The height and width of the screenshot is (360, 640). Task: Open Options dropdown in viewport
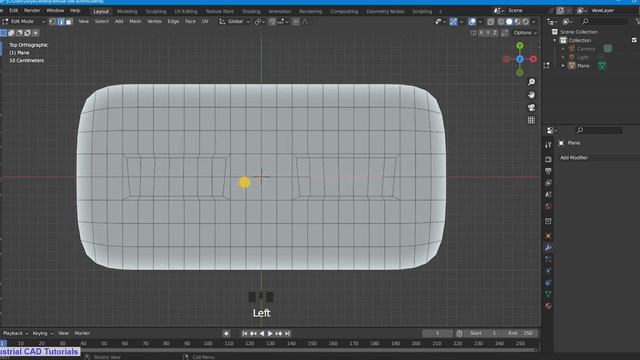(x=525, y=33)
